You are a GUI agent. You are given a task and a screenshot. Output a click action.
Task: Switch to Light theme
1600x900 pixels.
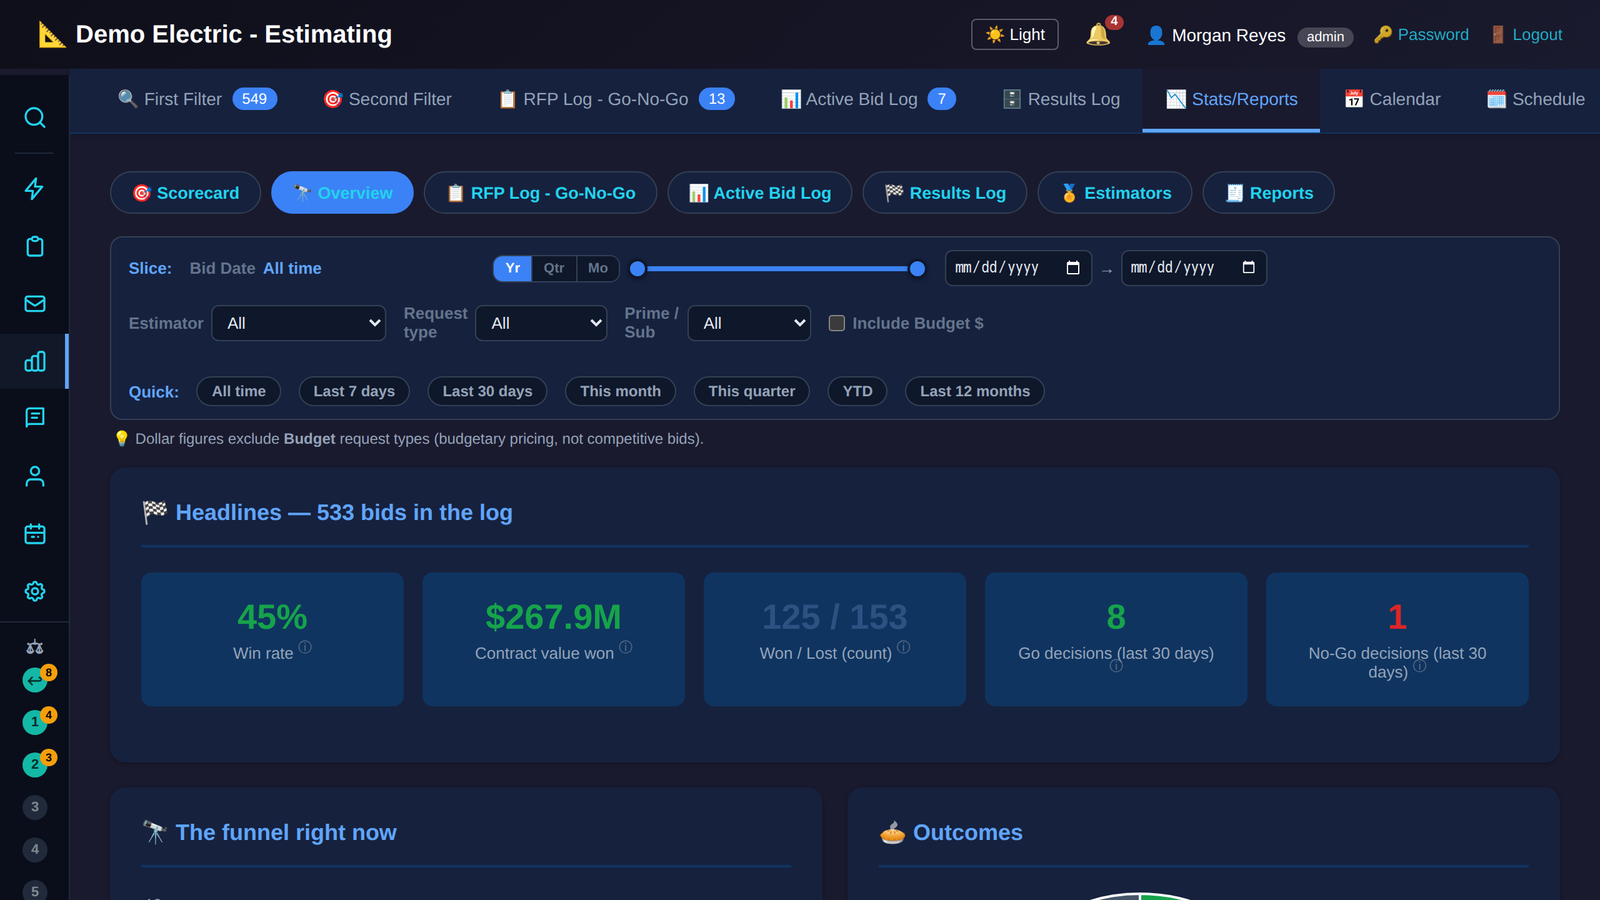[x=1015, y=34]
